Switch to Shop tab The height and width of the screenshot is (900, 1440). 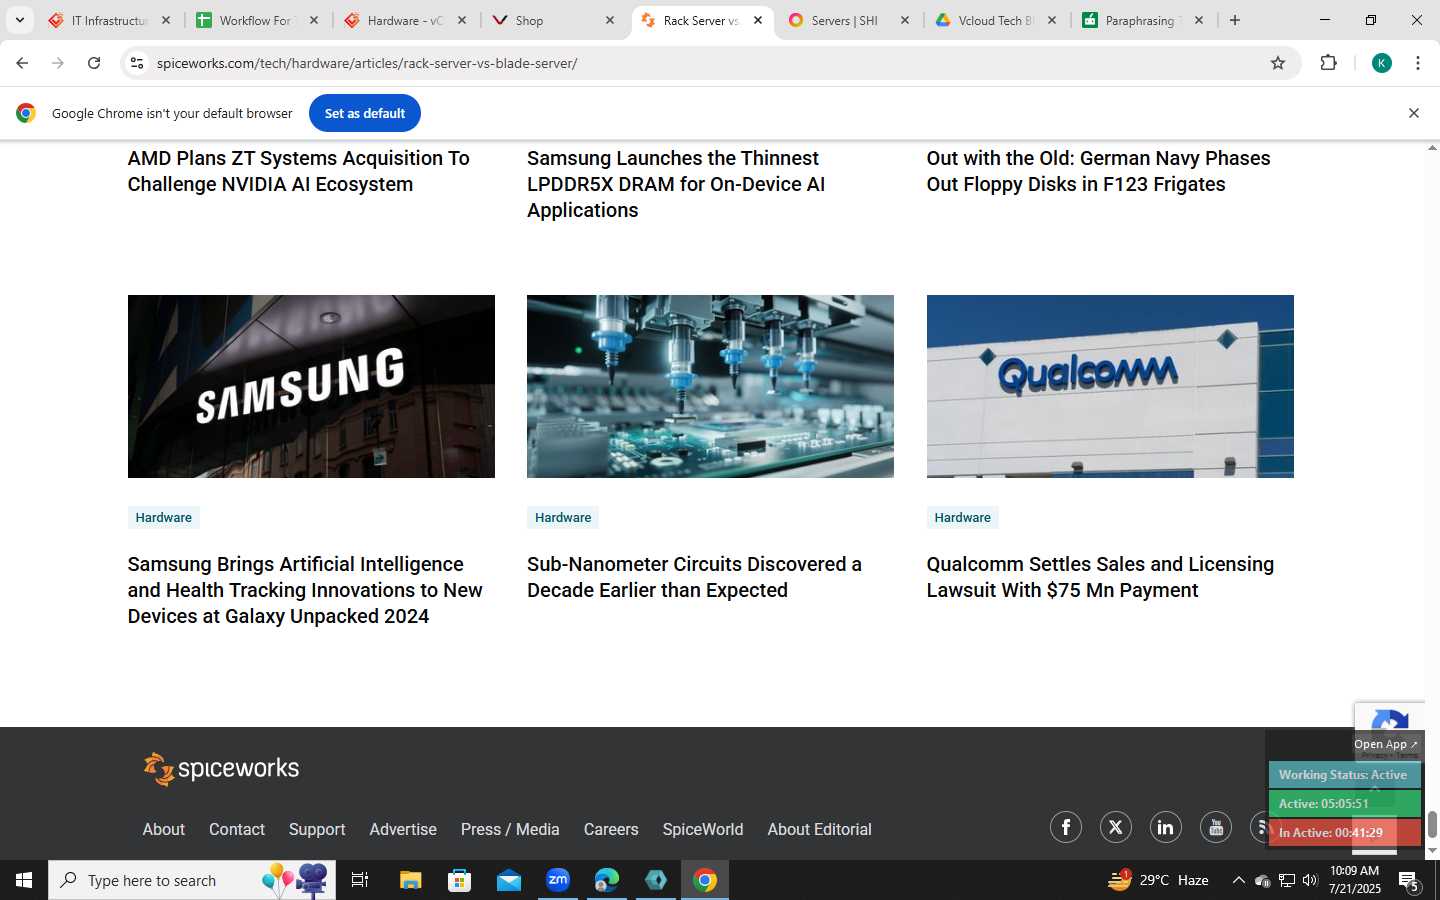[x=554, y=20]
